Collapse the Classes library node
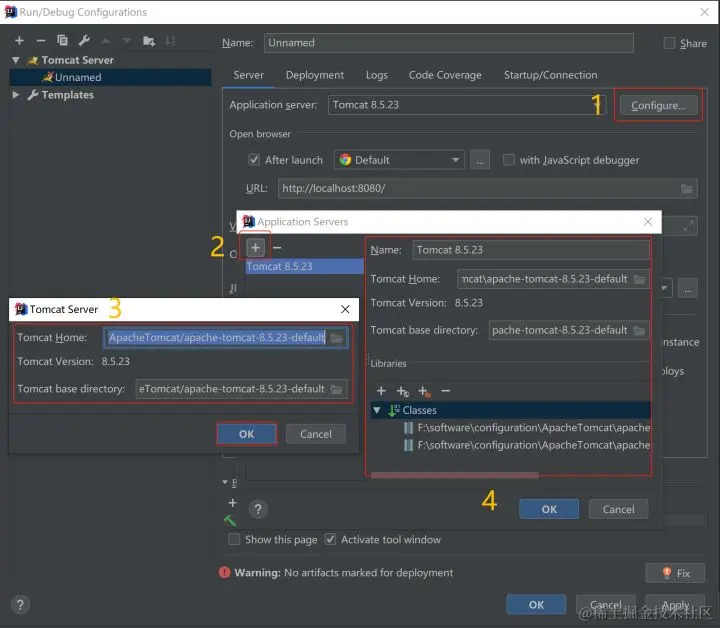Screen dimensions: 720x628 [377, 410]
